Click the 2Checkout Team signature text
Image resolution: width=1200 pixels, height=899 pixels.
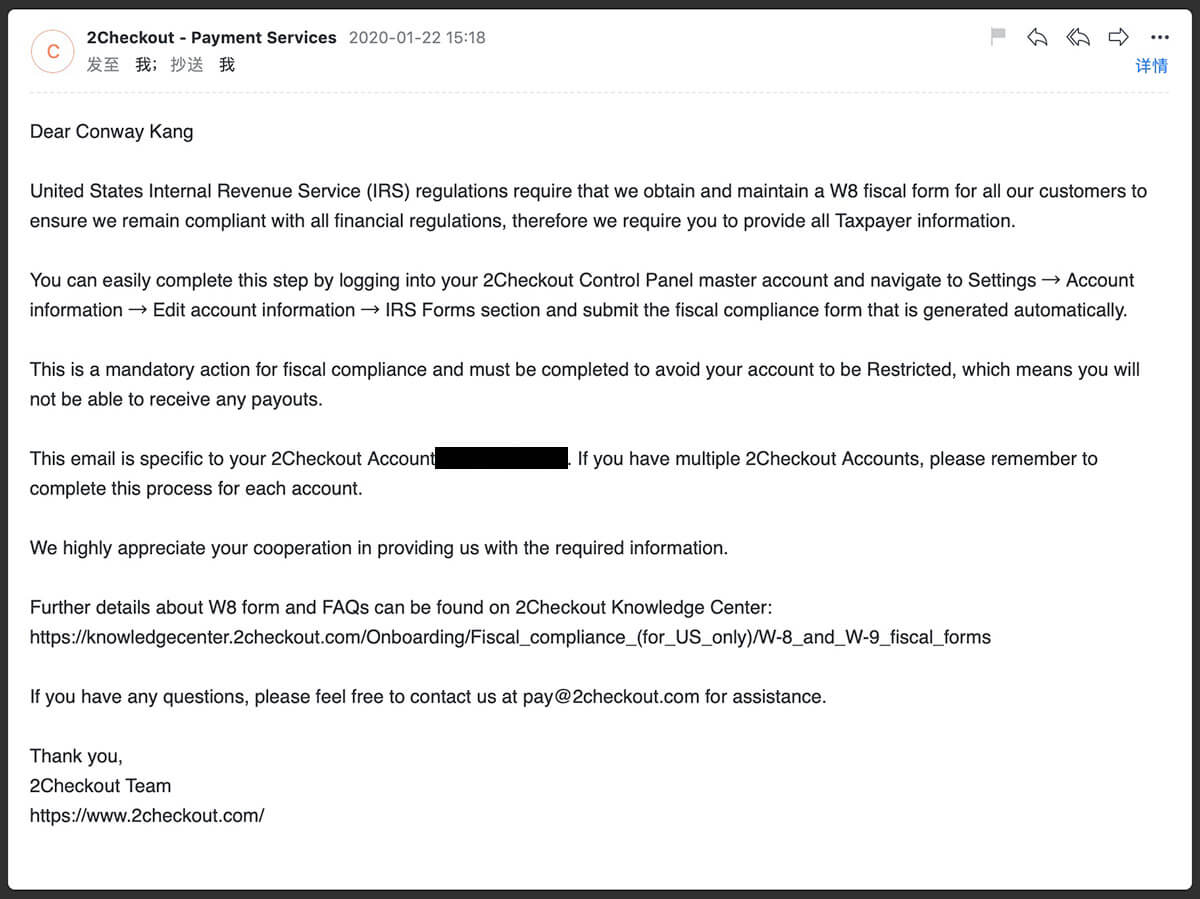[x=100, y=786]
